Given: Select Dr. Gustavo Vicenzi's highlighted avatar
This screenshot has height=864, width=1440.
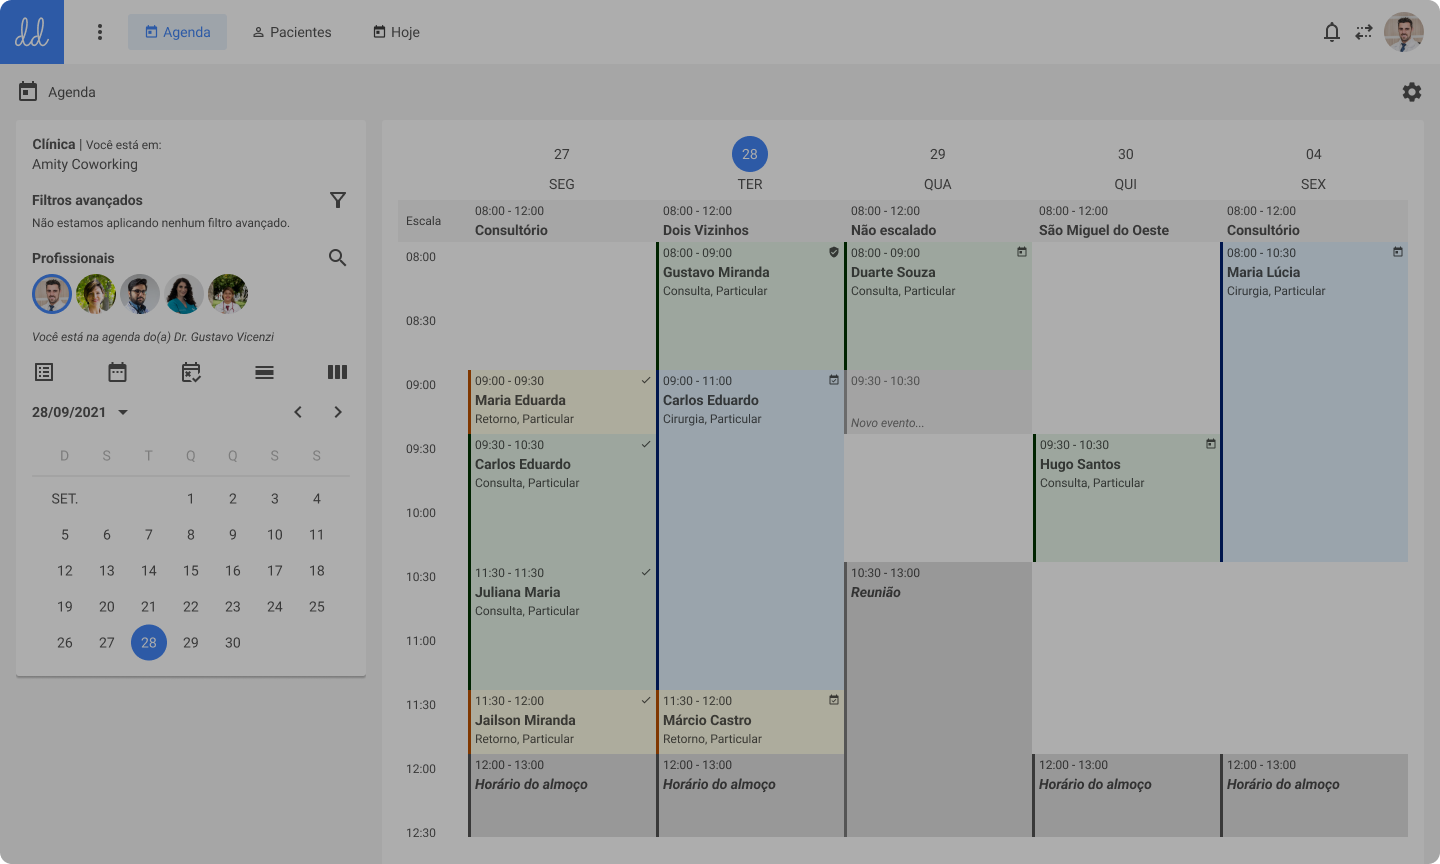Looking at the screenshot, I should tap(51, 293).
